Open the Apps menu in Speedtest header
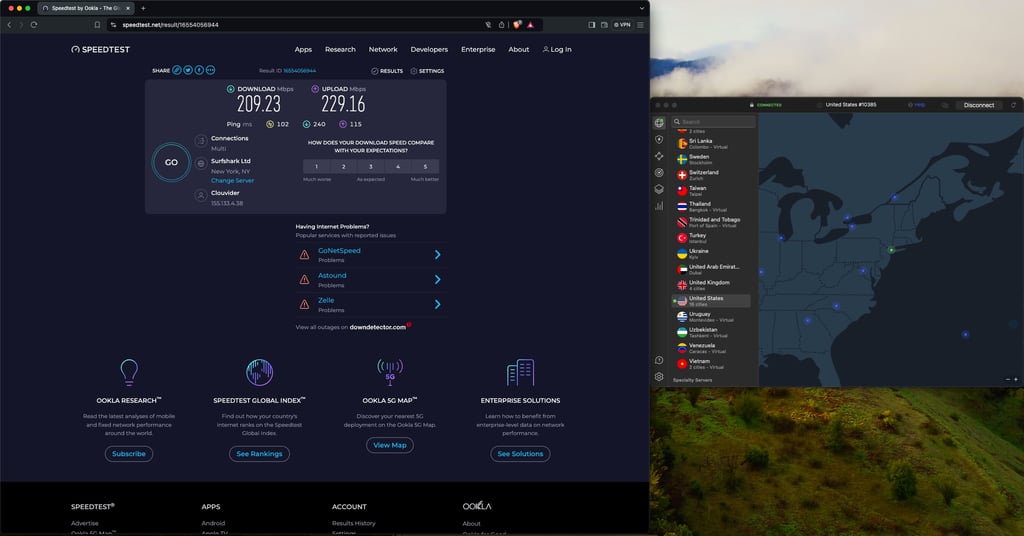Screen dimensions: 1024x536 303,50
